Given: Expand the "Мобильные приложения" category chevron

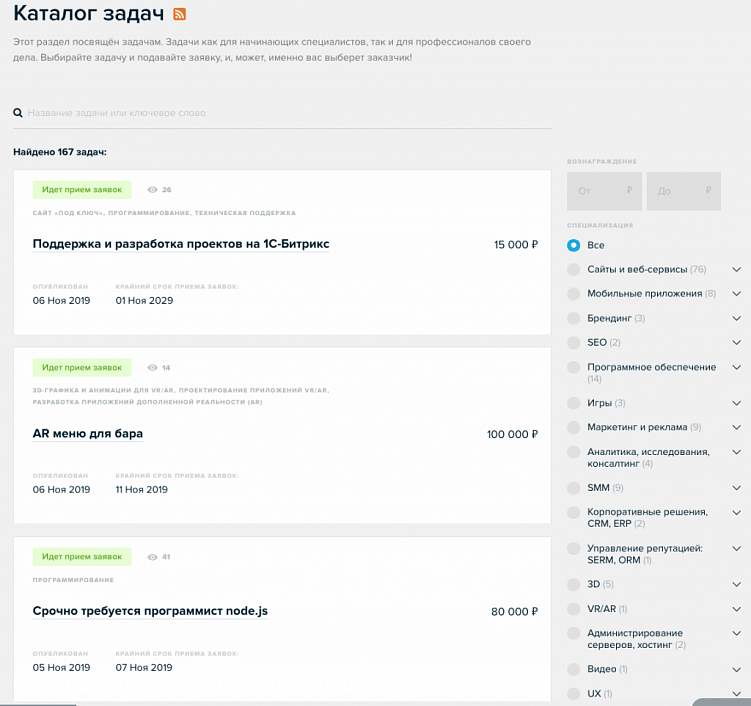Looking at the screenshot, I should tap(737, 294).
